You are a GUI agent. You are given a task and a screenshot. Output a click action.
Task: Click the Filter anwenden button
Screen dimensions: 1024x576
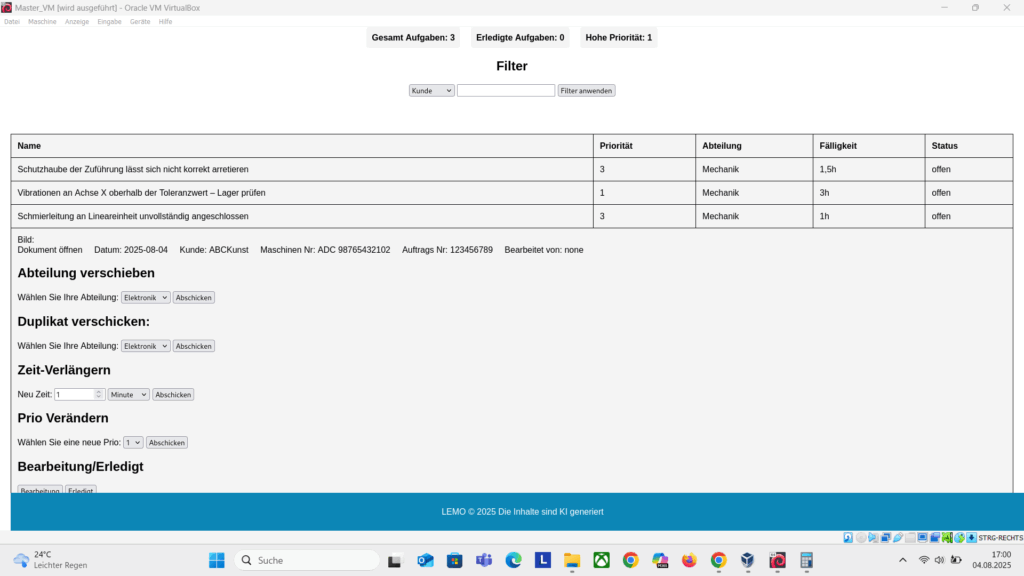point(586,90)
